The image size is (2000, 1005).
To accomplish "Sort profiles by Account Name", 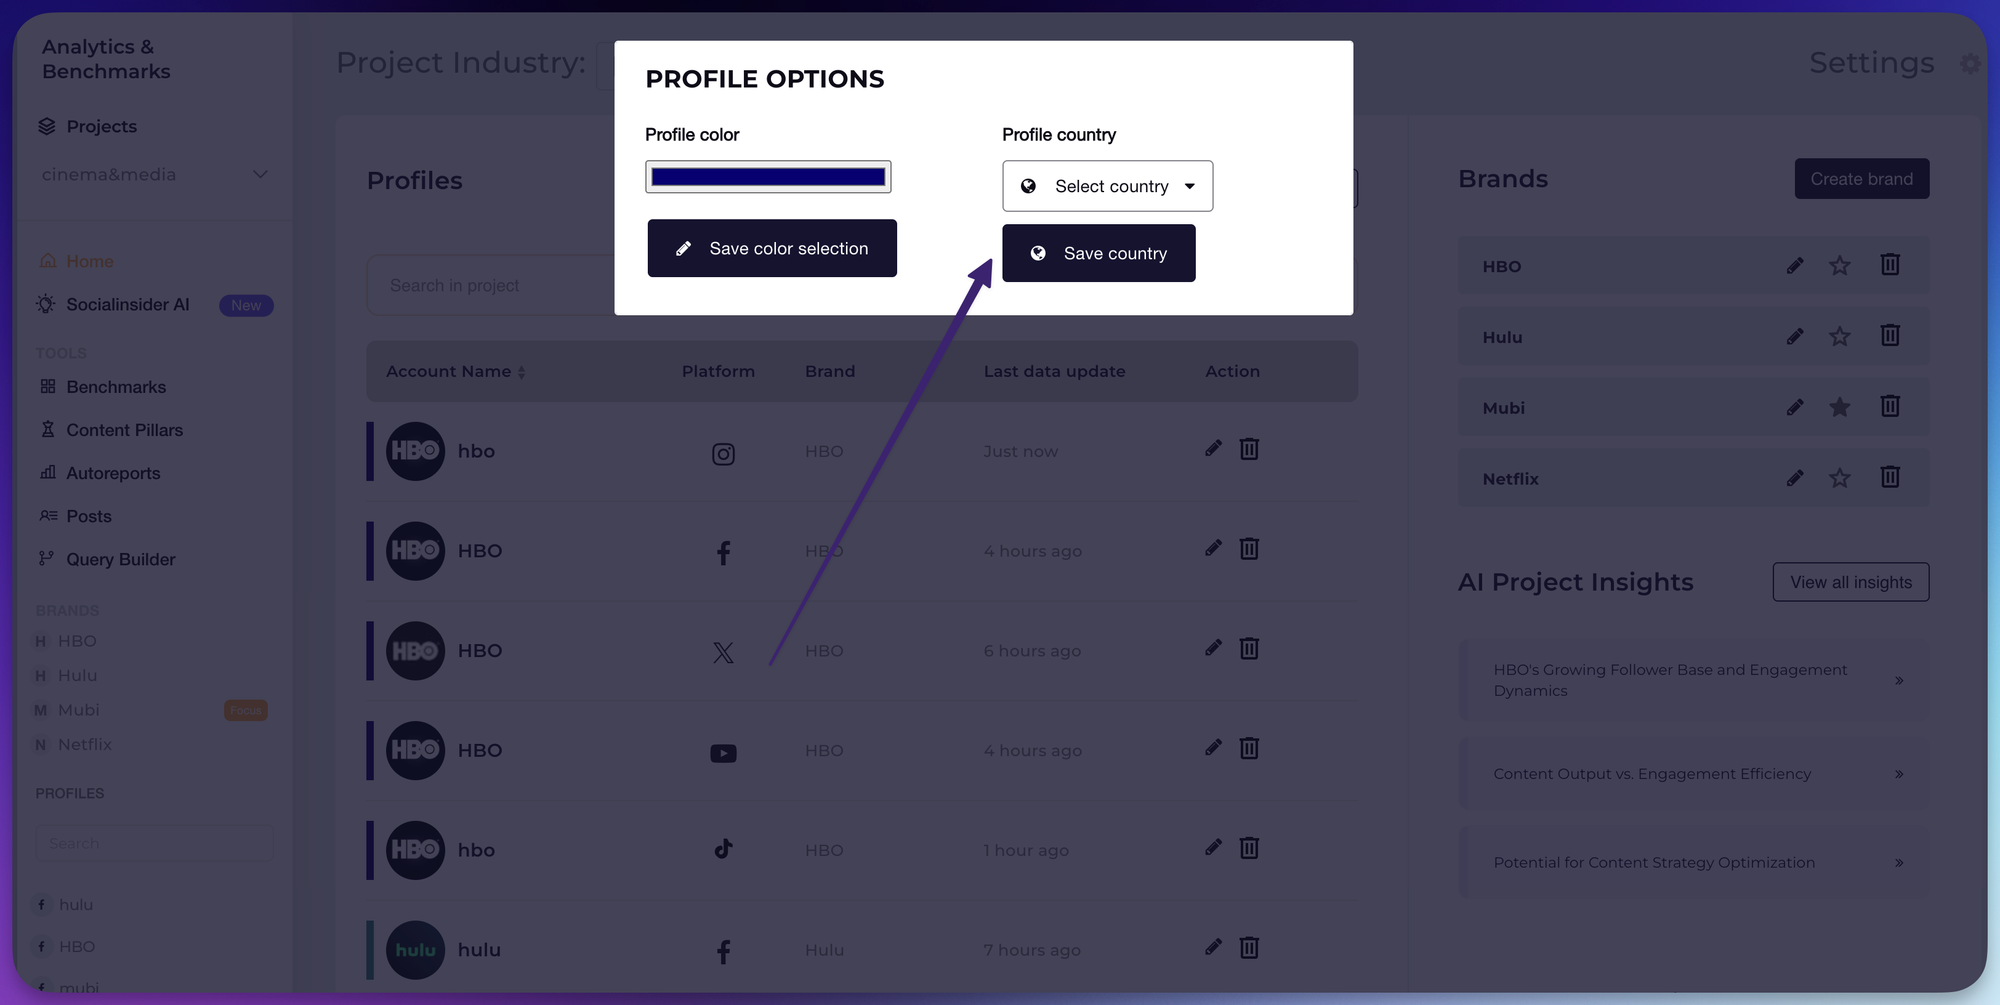I will pyautogui.click(x=521, y=371).
